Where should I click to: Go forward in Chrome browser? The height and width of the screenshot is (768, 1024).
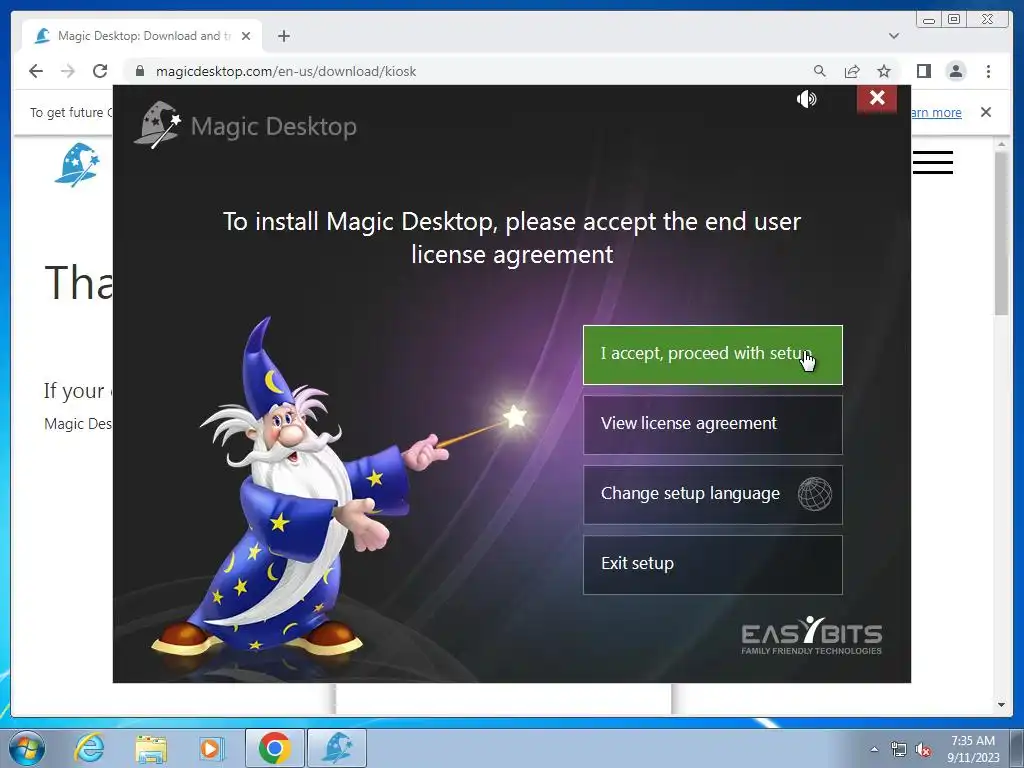(68, 71)
